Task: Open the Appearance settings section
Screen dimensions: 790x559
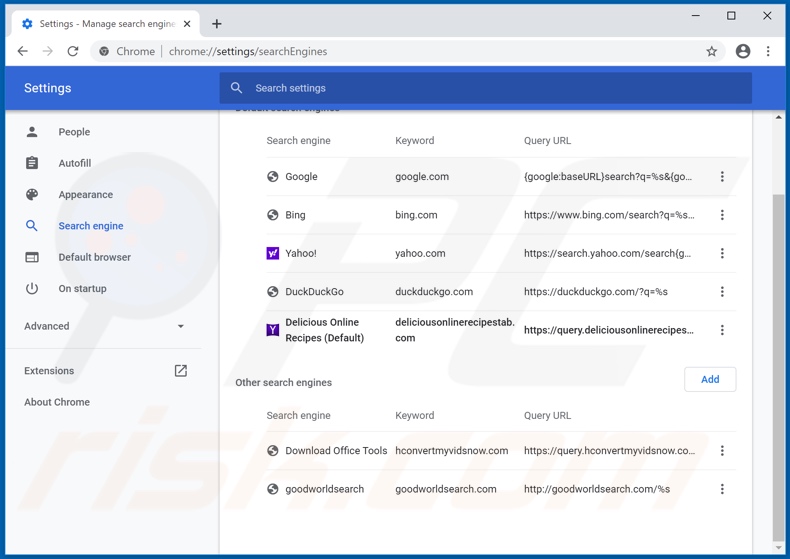Action: 86,194
